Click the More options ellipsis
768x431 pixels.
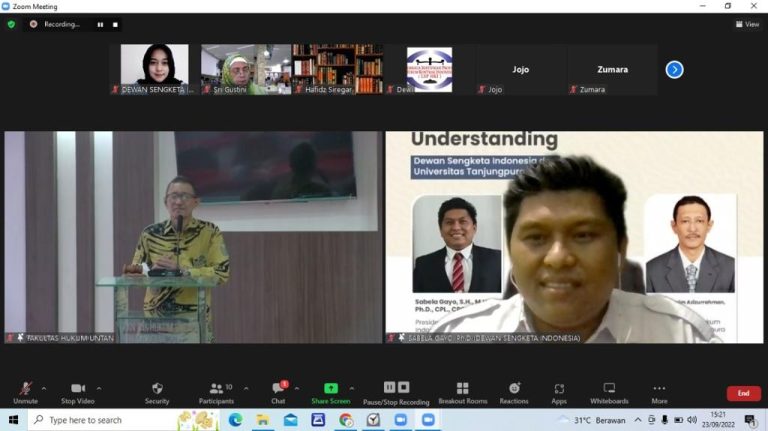pos(659,388)
